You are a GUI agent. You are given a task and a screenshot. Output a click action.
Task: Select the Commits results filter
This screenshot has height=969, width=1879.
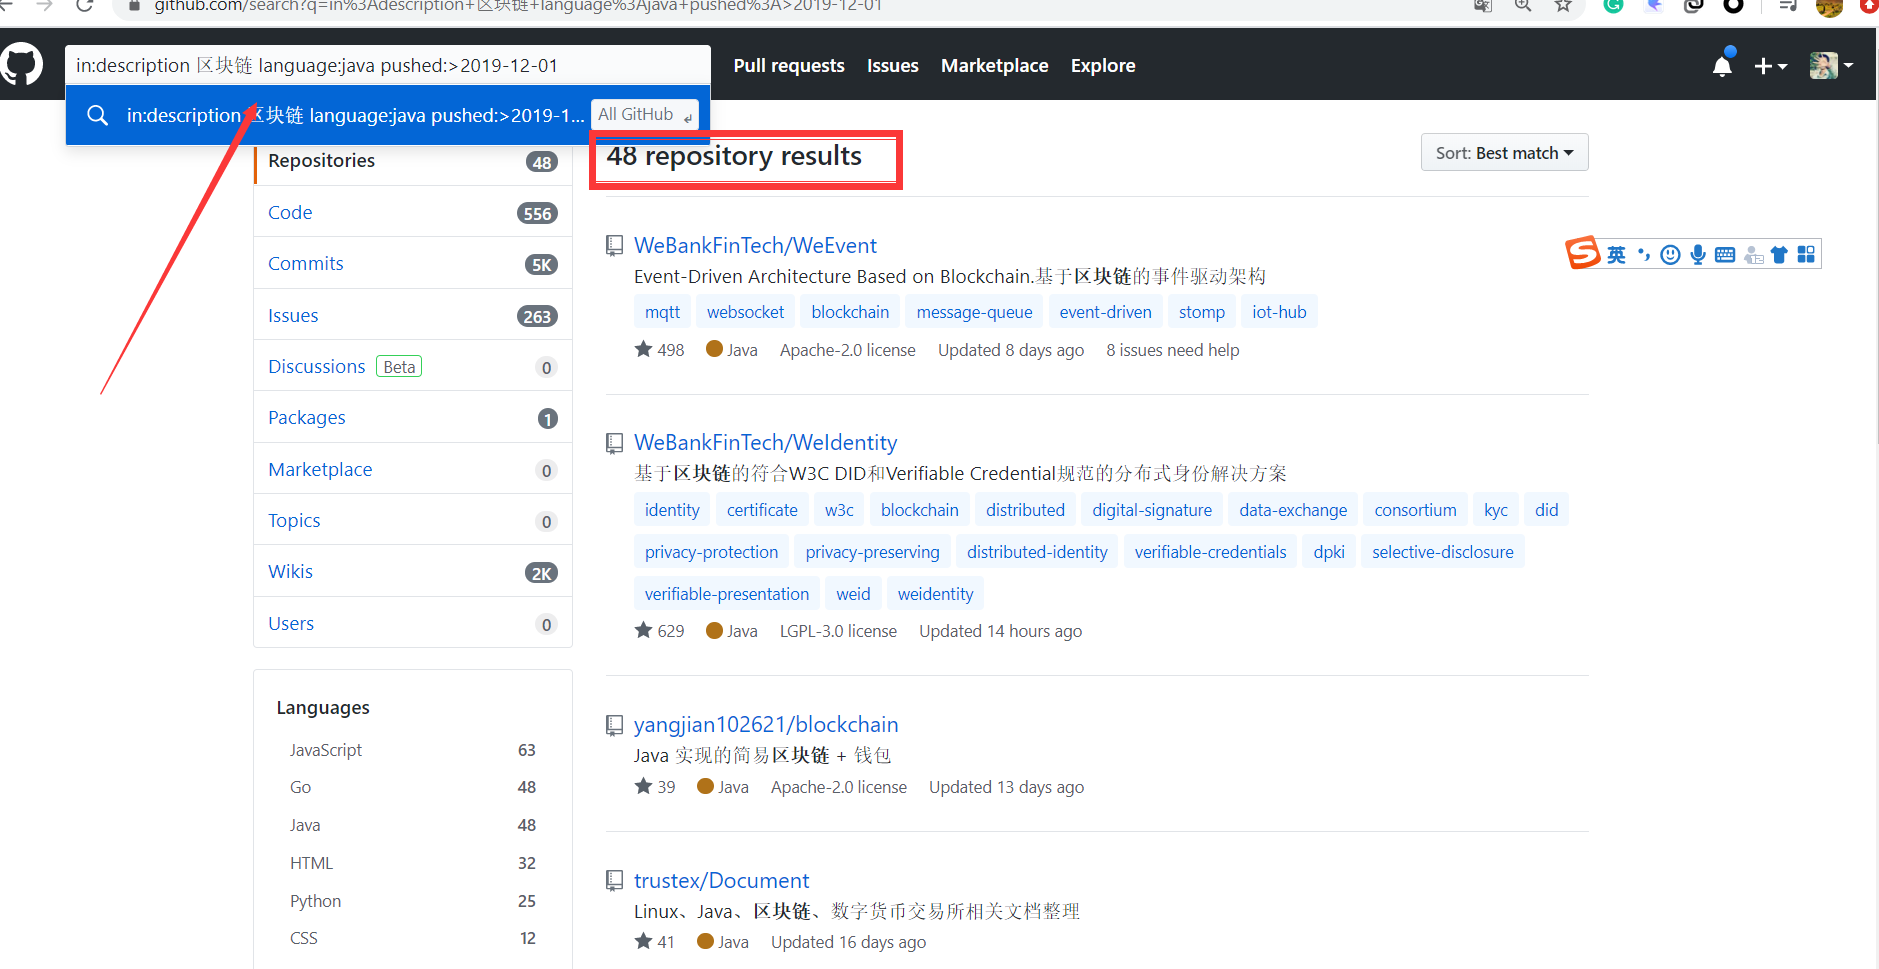pyautogui.click(x=413, y=263)
